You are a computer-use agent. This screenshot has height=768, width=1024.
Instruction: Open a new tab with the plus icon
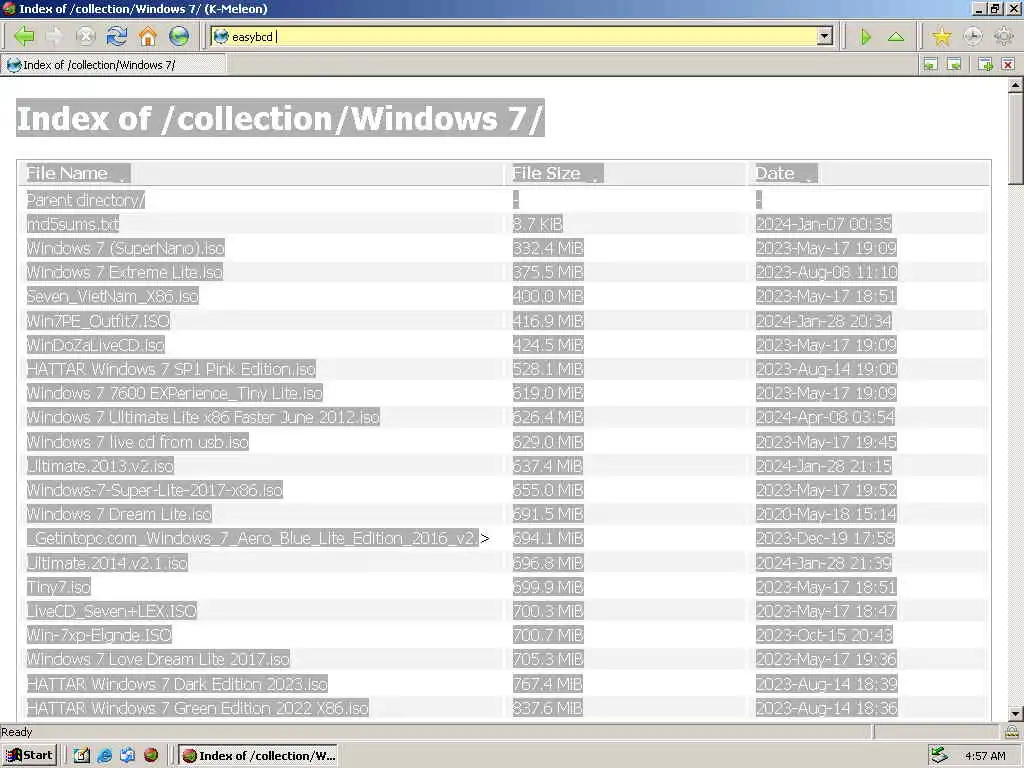pos(985,64)
